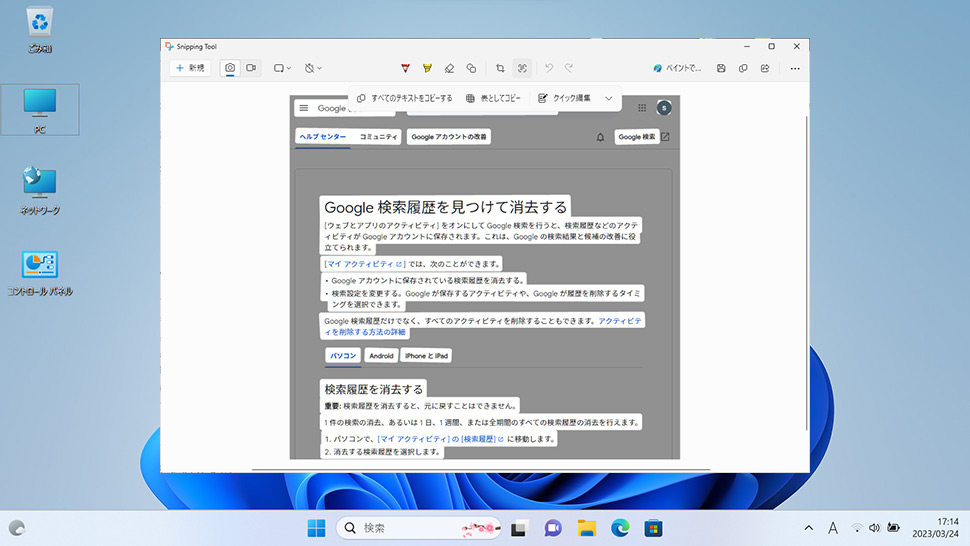Select the ヘルプ センター tab

323,137
